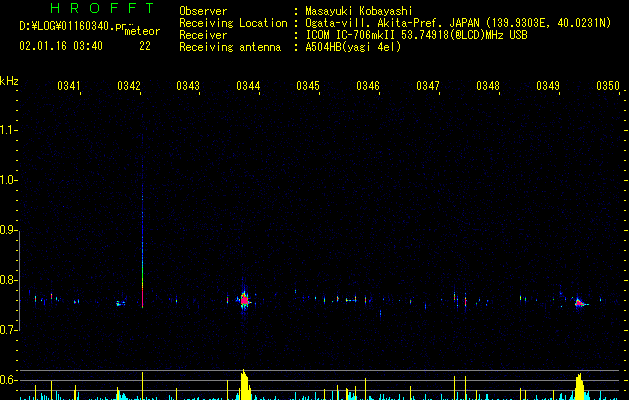This screenshot has width=629, height=400.
Task: Click the 0350 time marker
Action: click(608, 86)
